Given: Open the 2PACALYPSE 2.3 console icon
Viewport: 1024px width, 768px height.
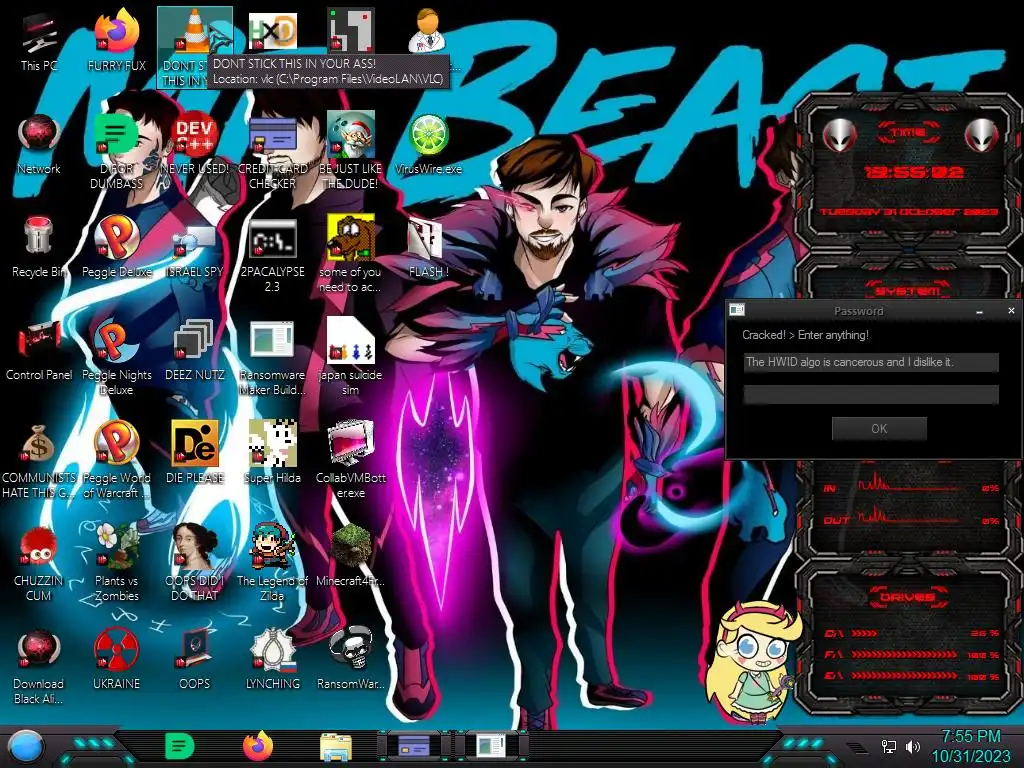Looking at the screenshot, I should click(272, 255).
